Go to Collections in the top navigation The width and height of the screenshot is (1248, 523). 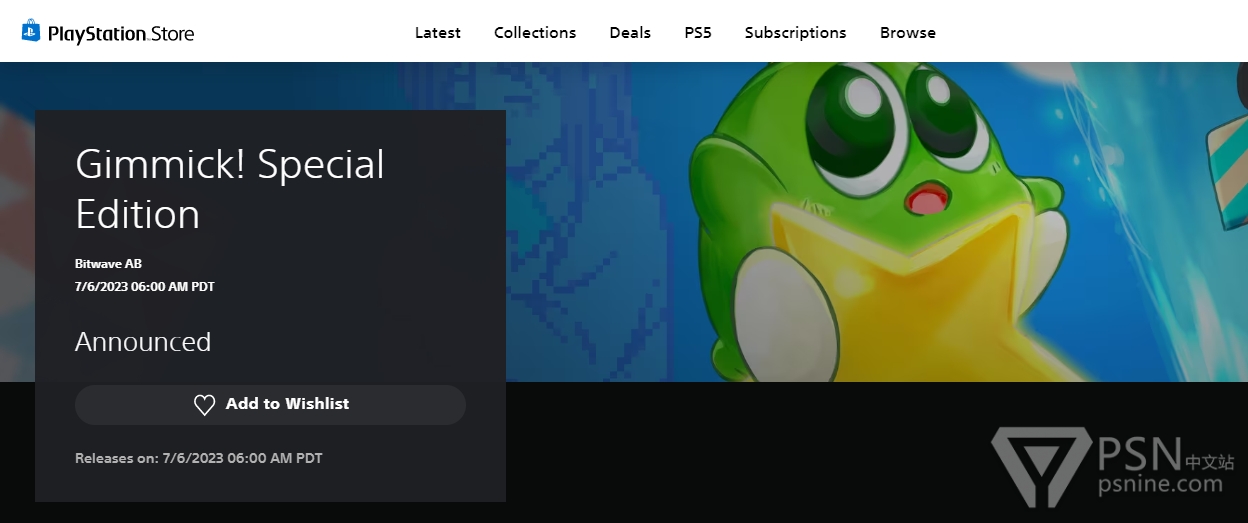(x=535, y=33)
